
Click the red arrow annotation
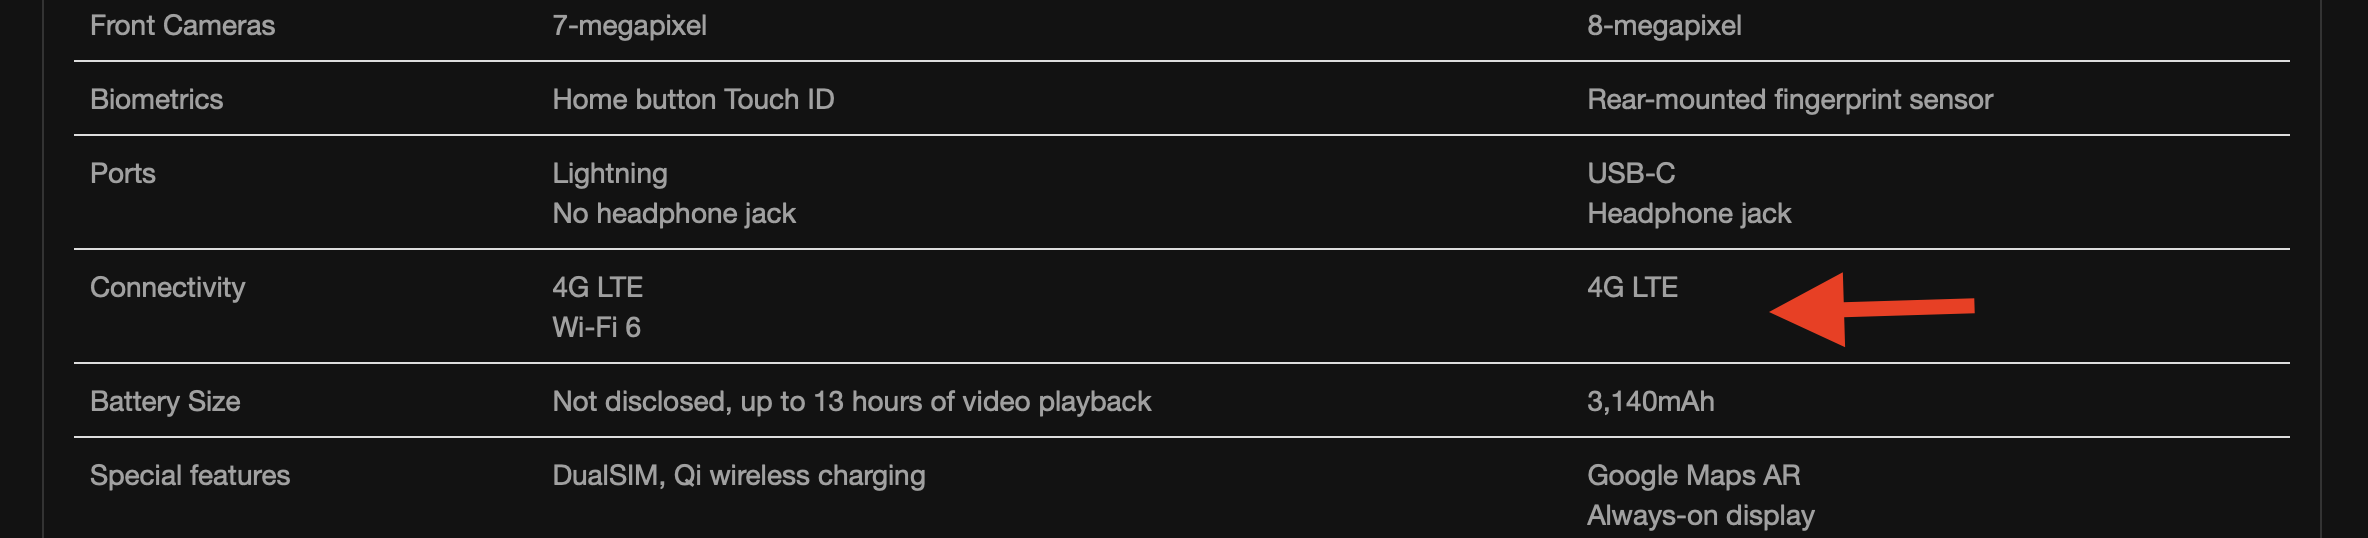1870,309
